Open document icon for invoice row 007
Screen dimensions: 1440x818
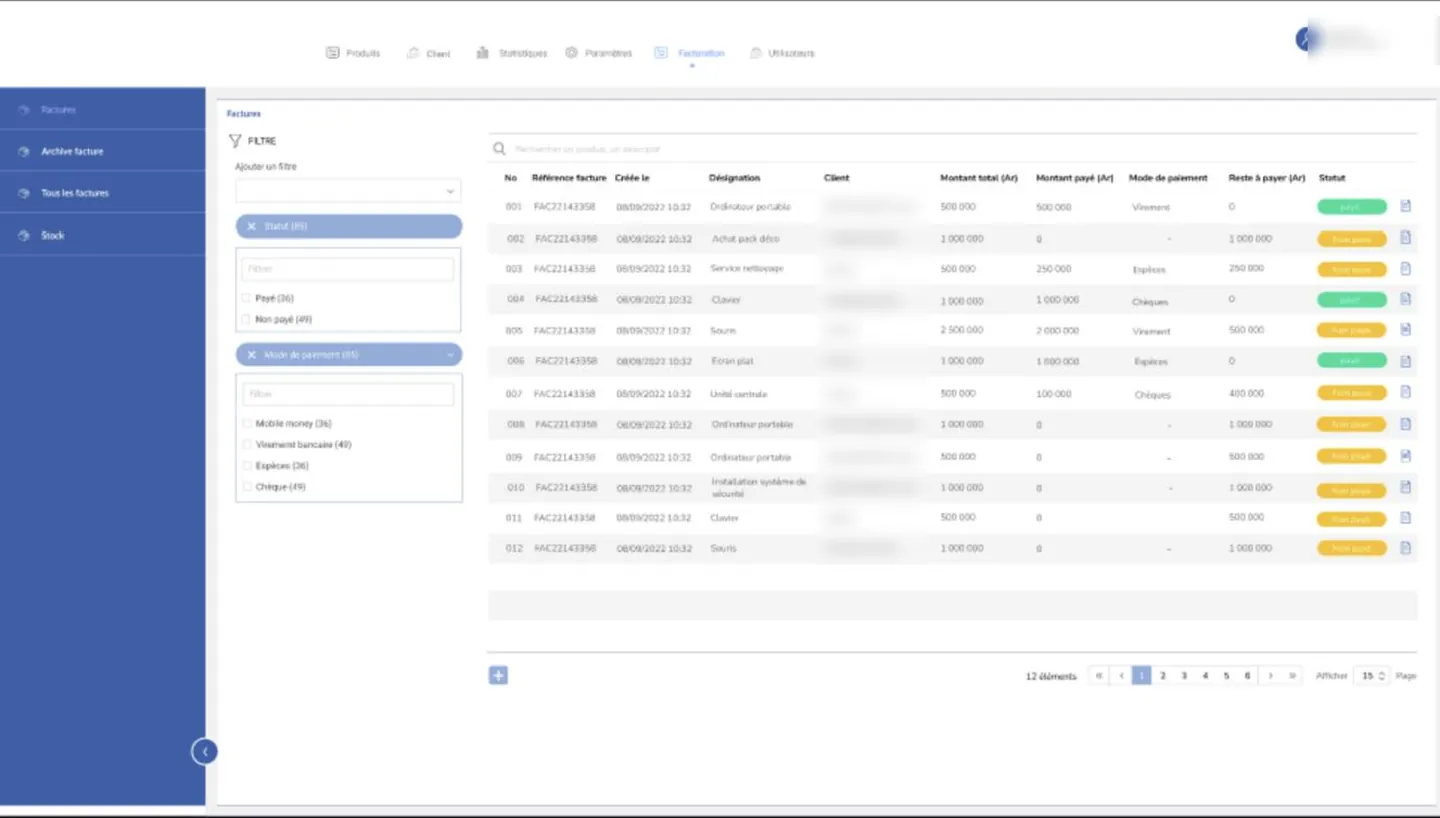tap(1405, 392)
